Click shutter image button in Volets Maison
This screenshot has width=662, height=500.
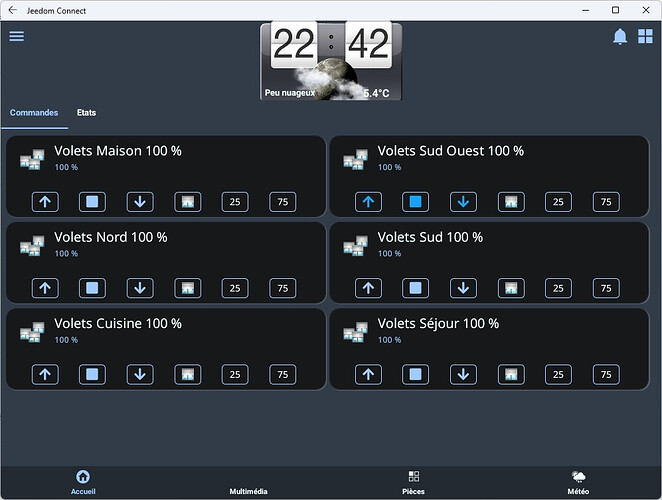tap(188, 202)
